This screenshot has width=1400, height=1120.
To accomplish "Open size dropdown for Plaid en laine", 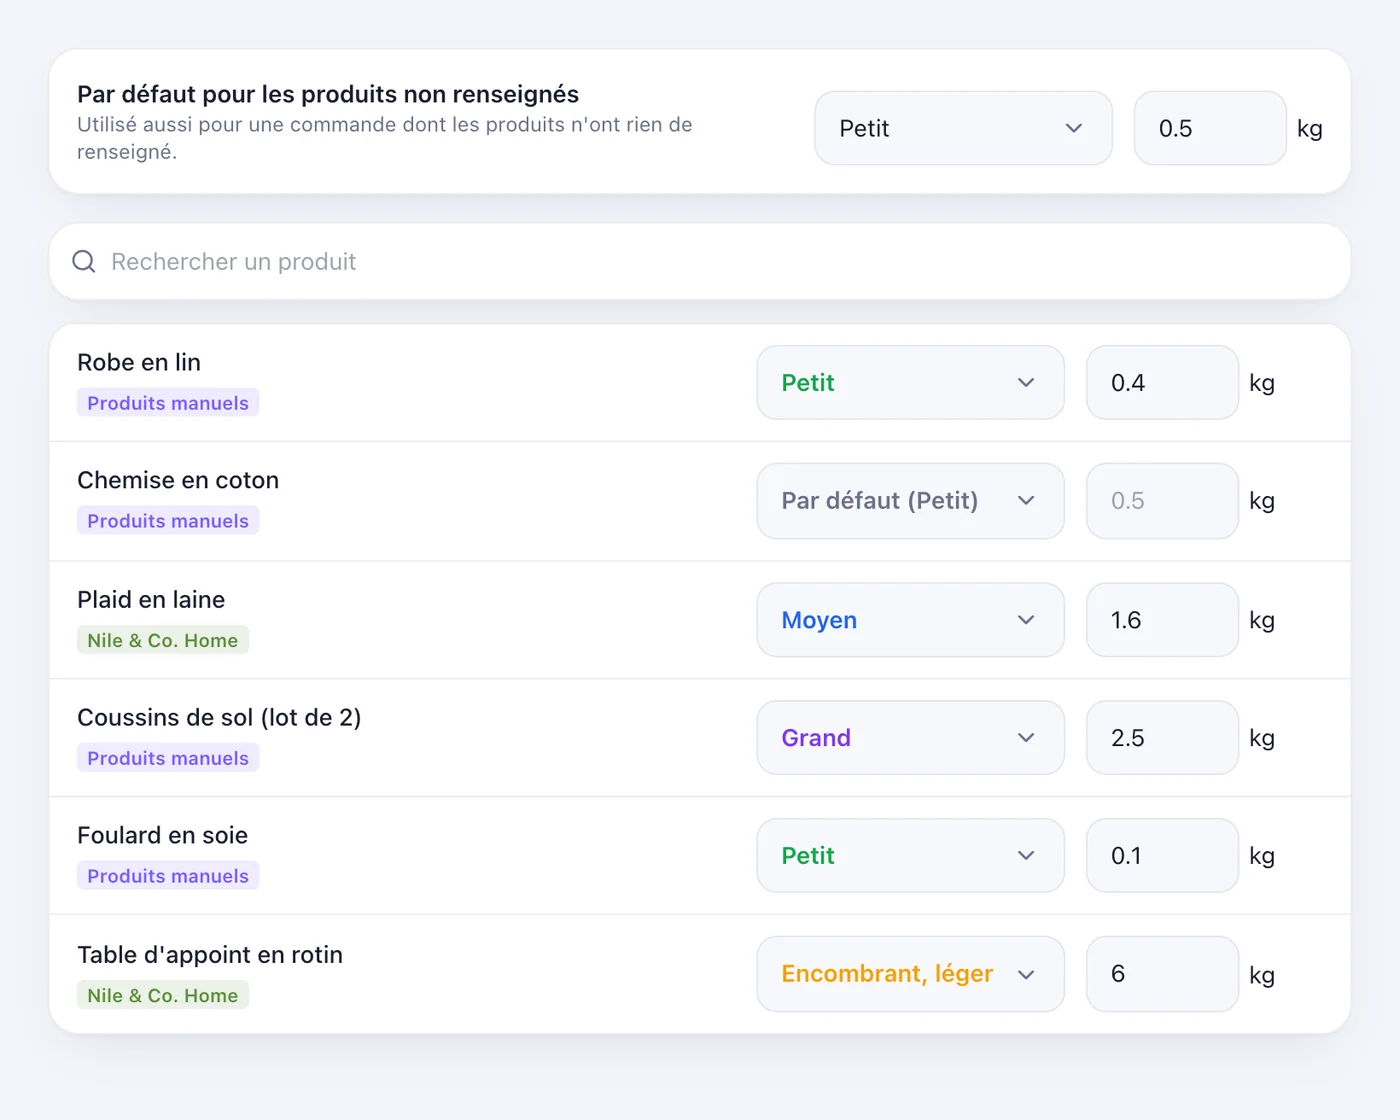I will pos(910,620).
